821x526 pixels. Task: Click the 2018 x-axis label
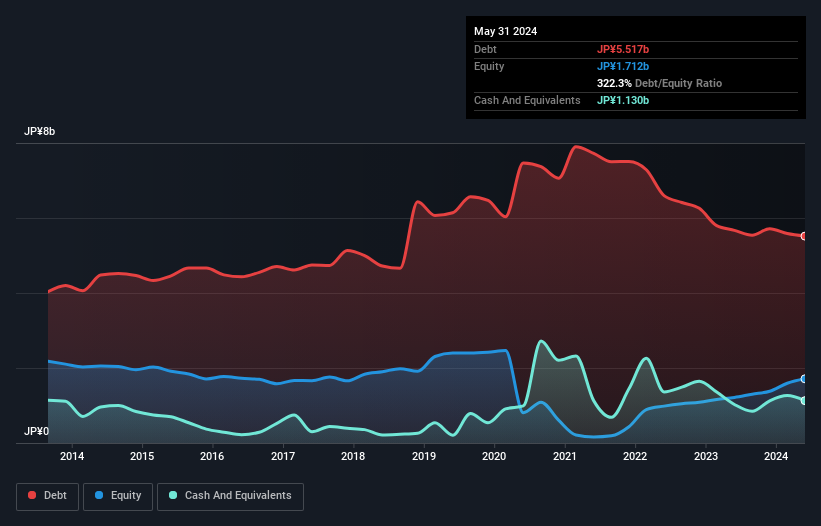tap(353, 456)
